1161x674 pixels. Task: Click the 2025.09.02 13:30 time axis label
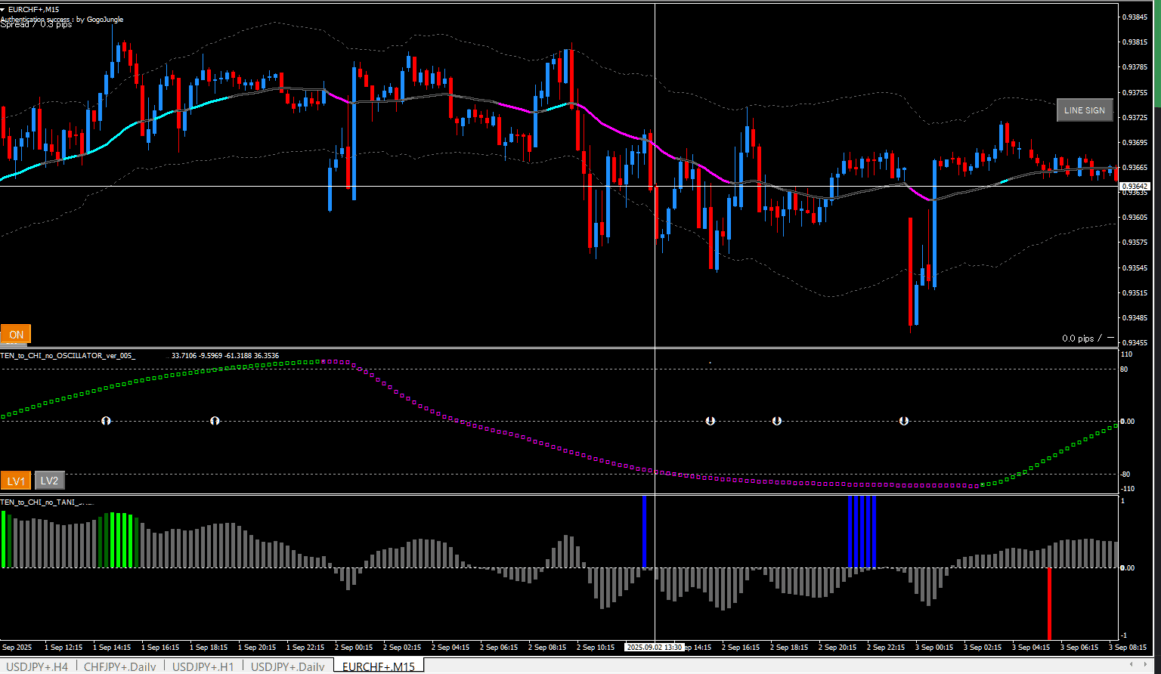[654, 648]
